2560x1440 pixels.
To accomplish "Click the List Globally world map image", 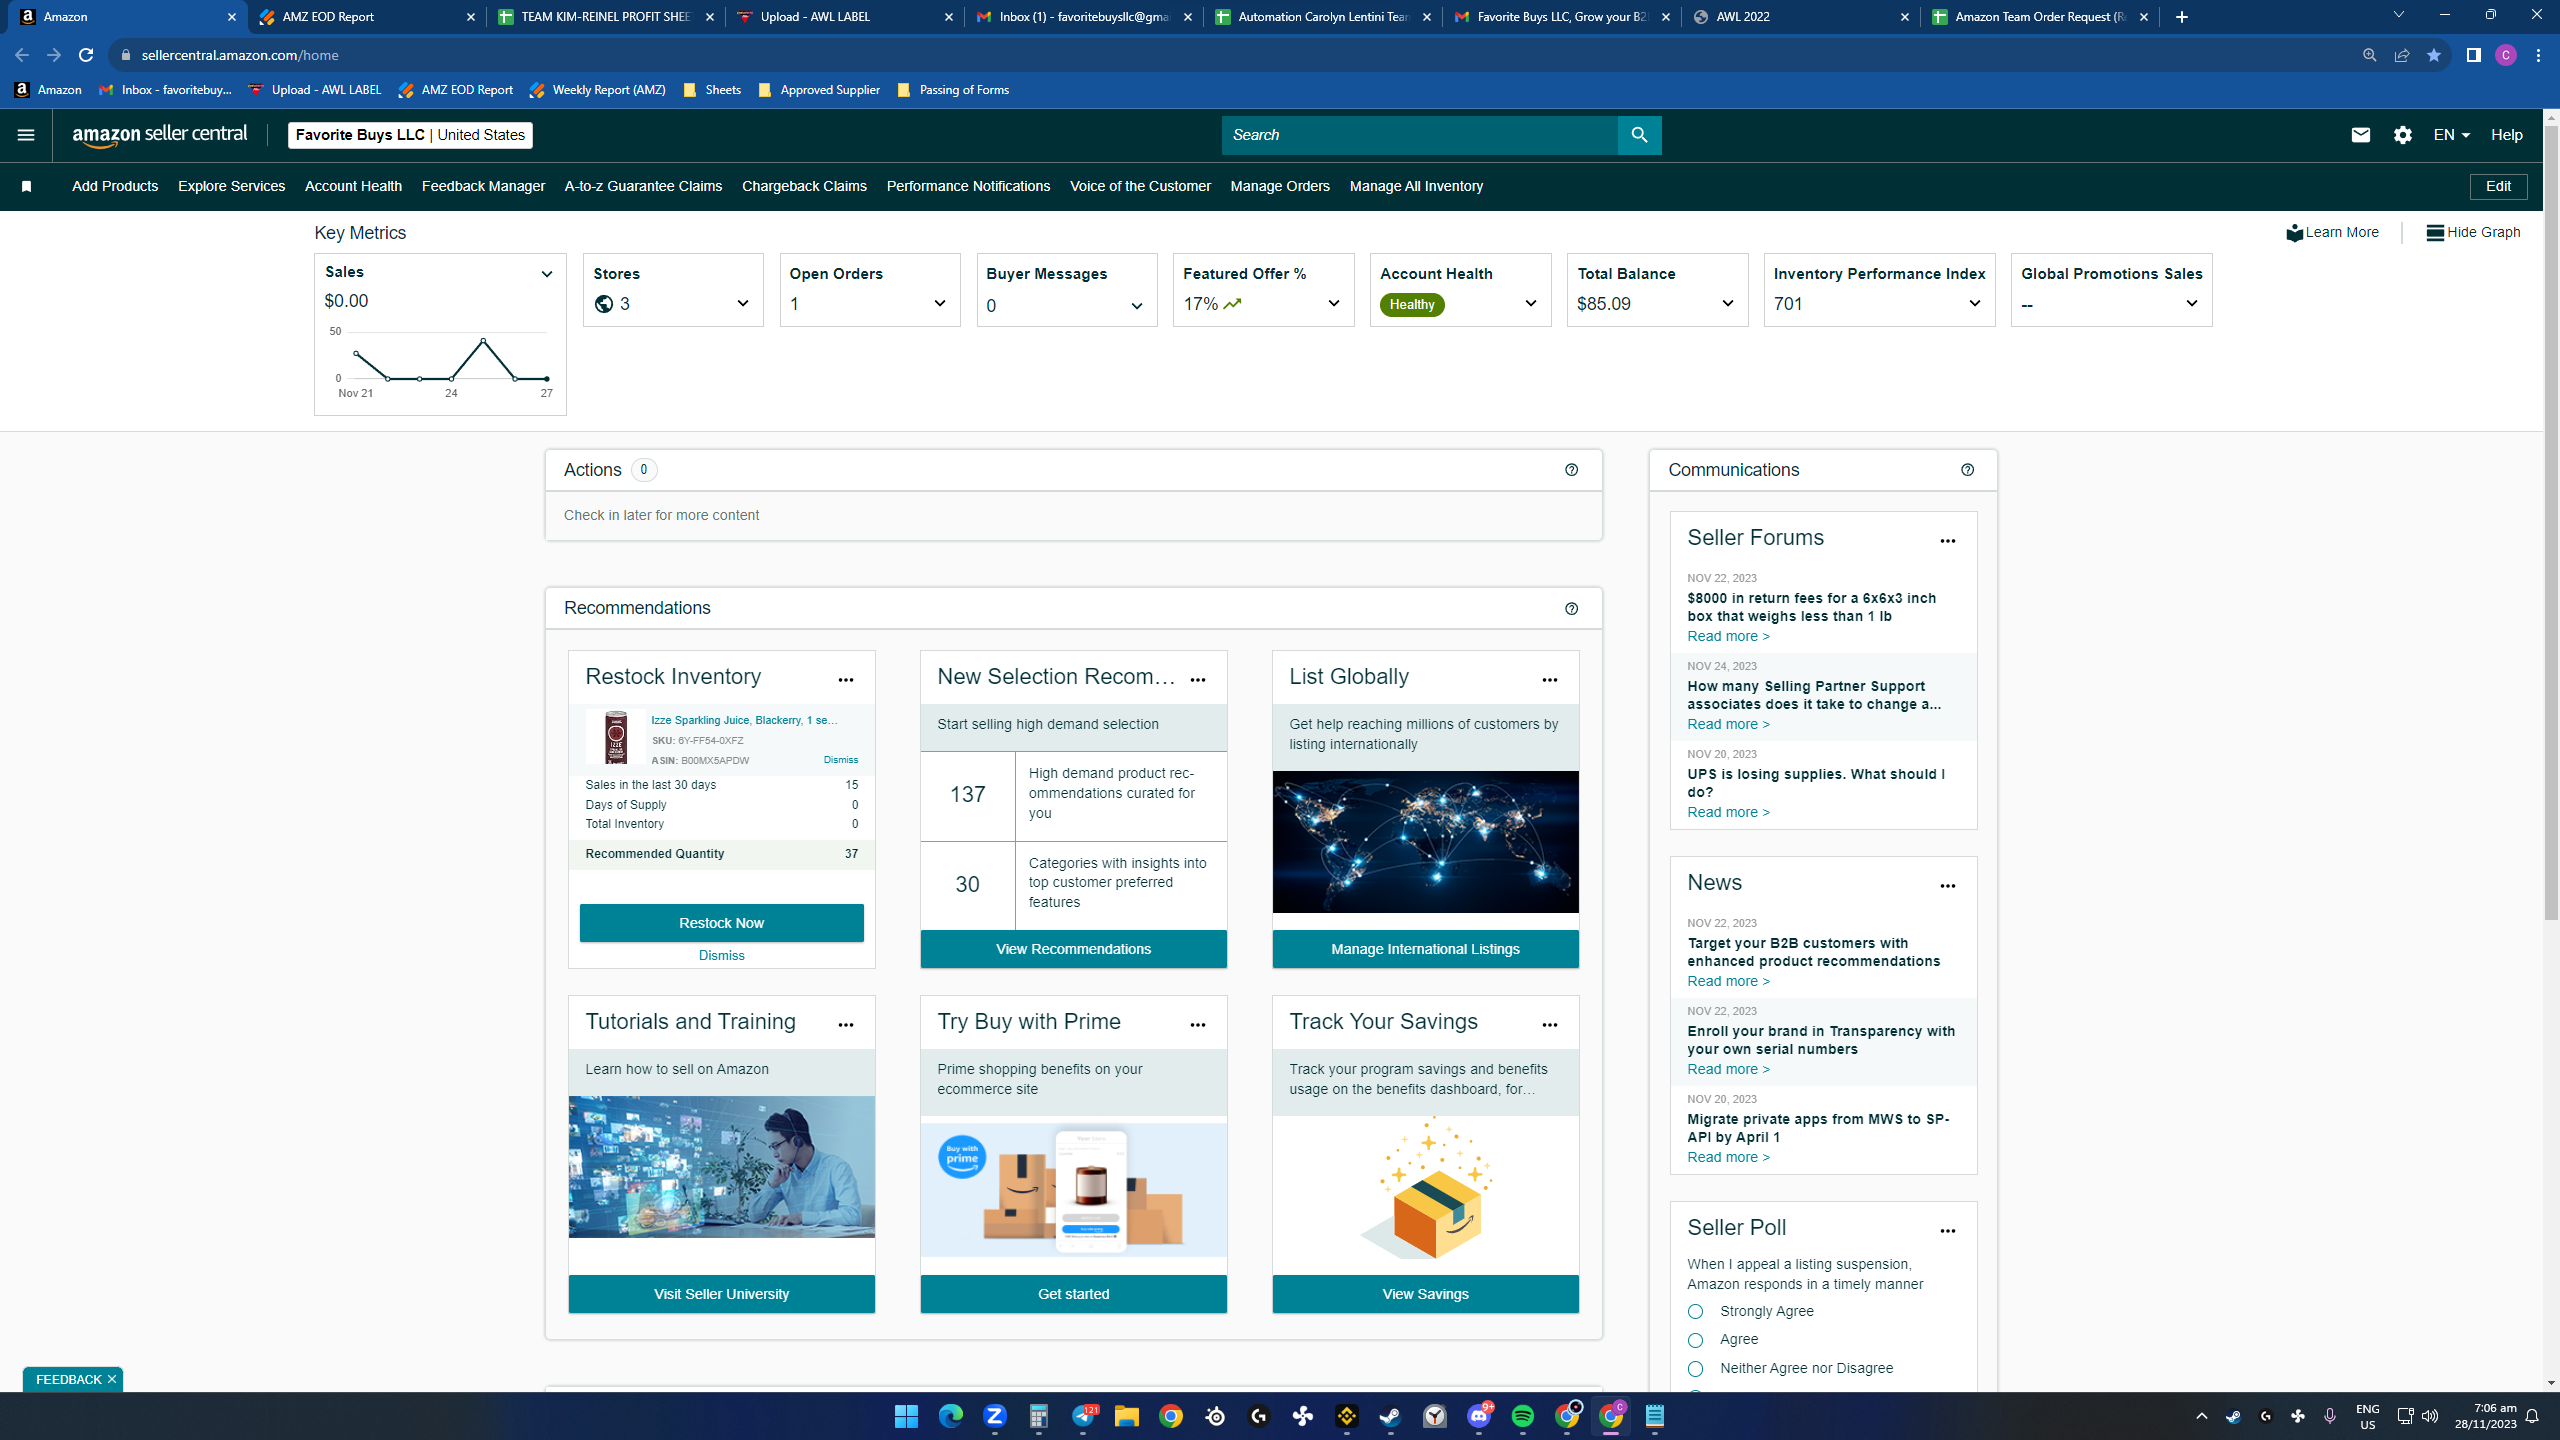I will point(1426,842).
